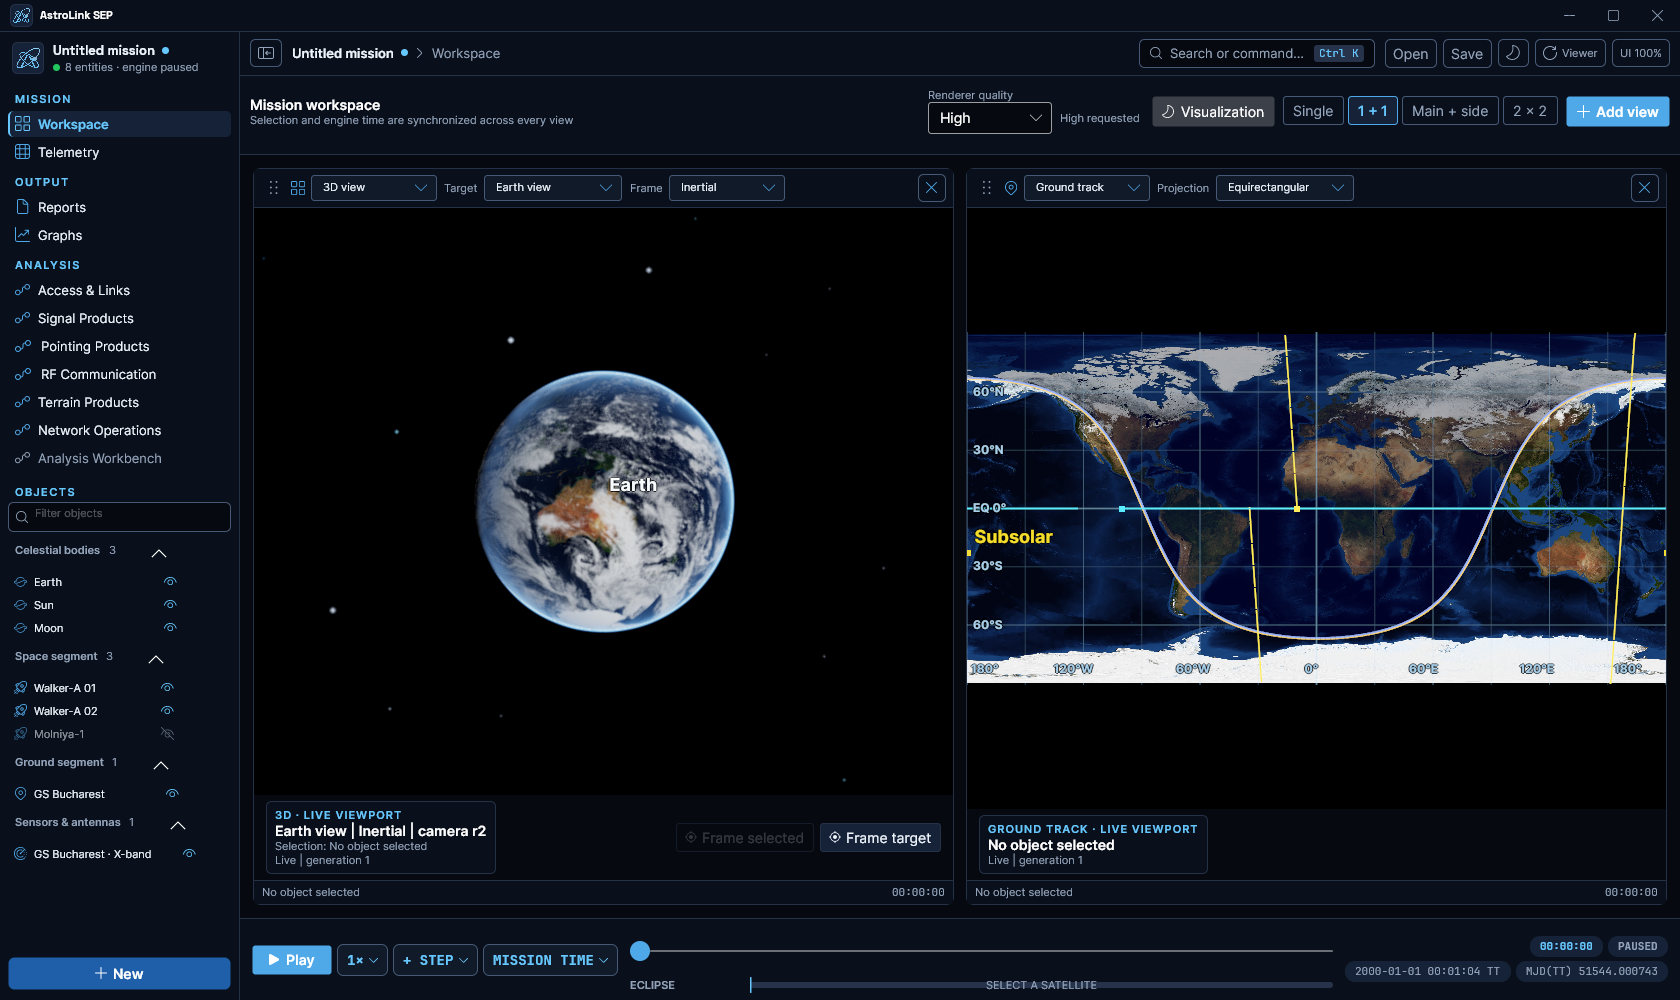The image size is (1680, 1000).
Task: Click the RF Communication icon
Action: tap(23, 374)
